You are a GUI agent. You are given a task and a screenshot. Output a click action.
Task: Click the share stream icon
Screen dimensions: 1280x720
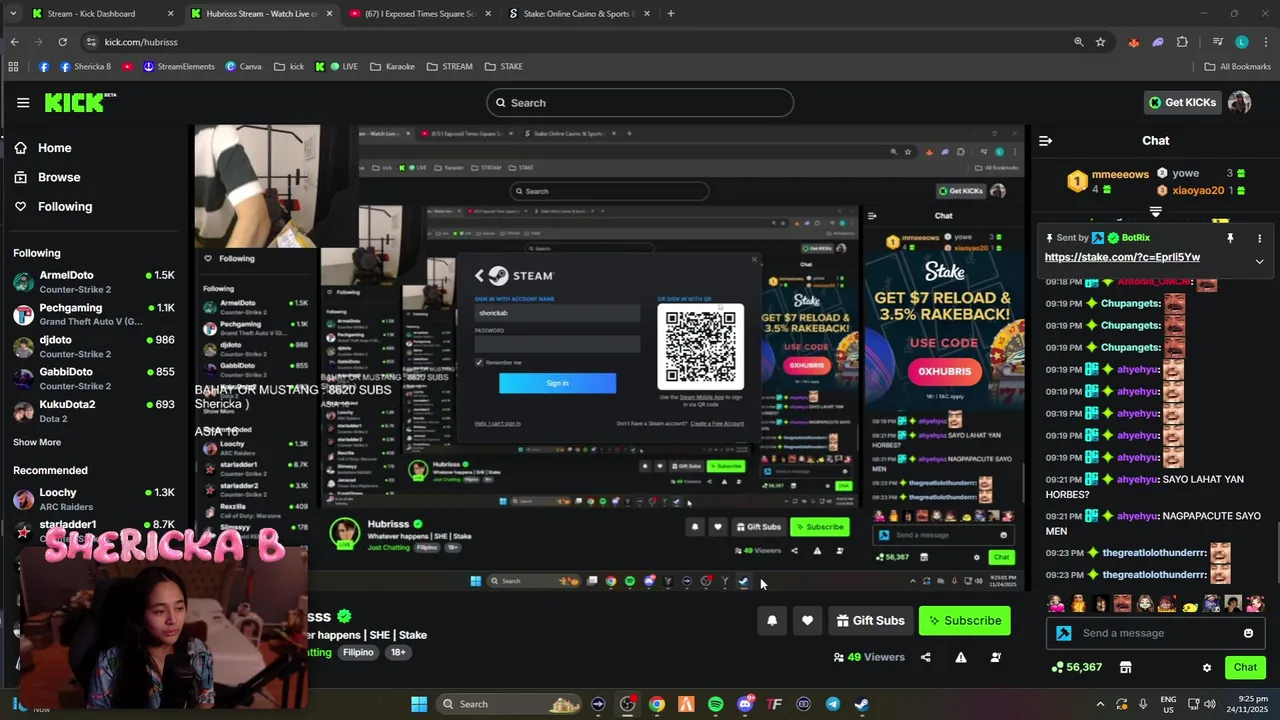point(925,657)
